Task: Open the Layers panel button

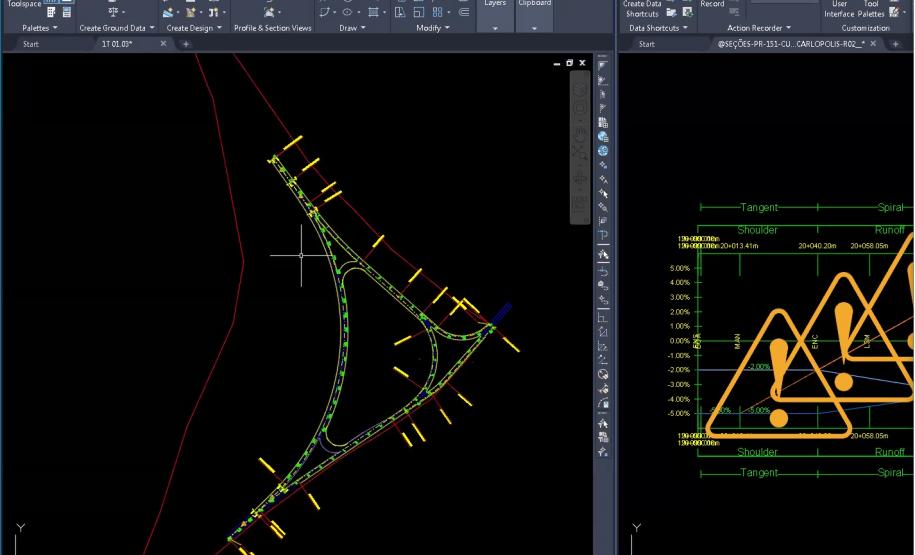Action: [495, 16]
